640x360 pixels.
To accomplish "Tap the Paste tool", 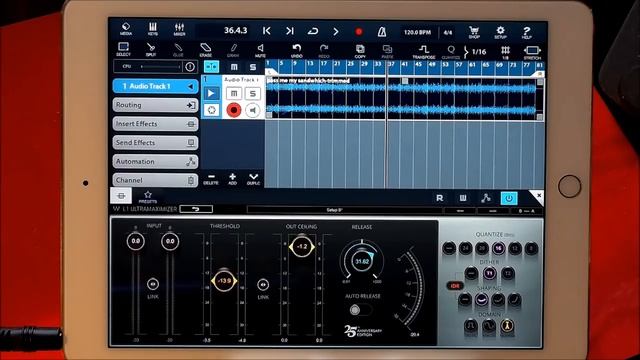I will pos(387,51).
